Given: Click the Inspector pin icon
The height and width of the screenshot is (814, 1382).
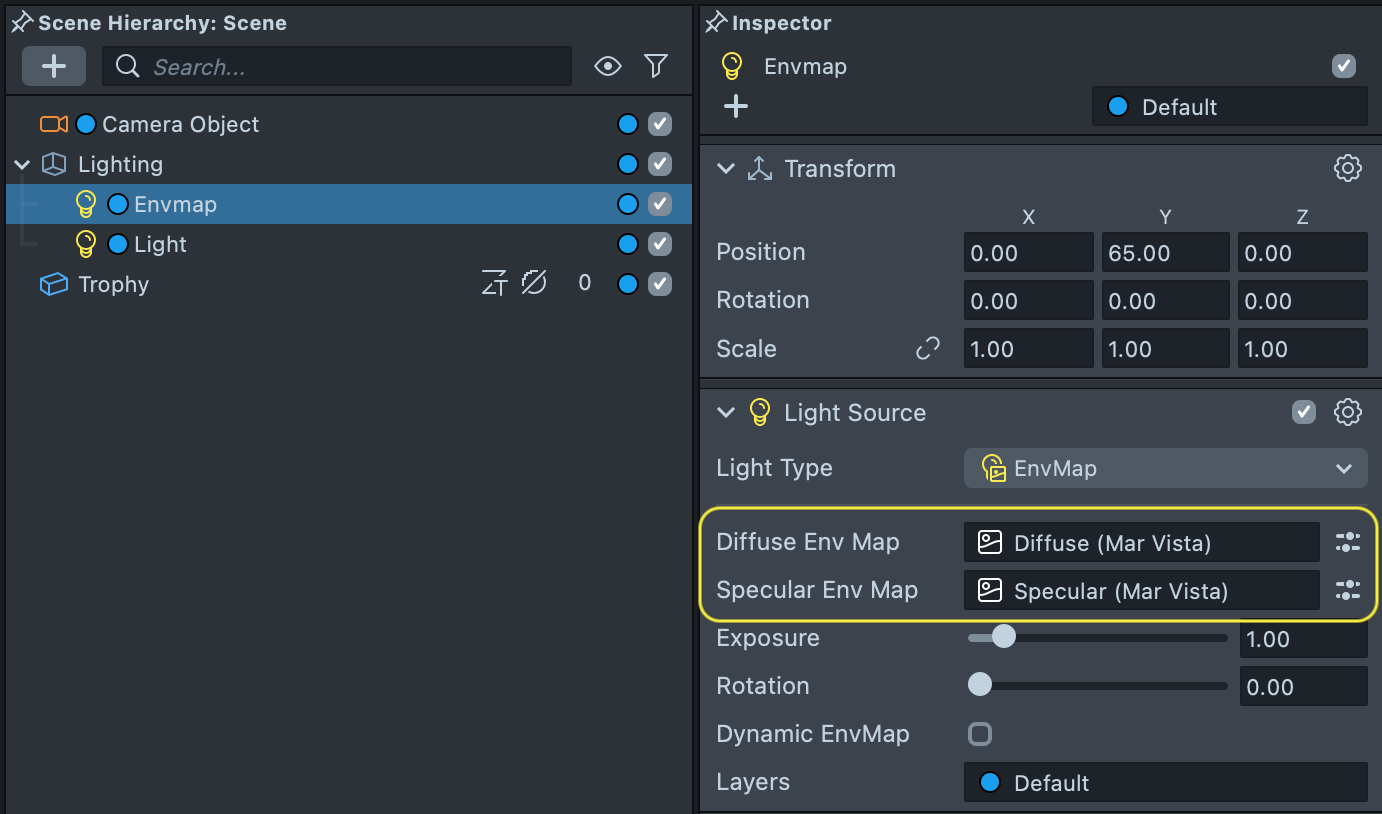Looking at the screenshot, I should [715, 22].
